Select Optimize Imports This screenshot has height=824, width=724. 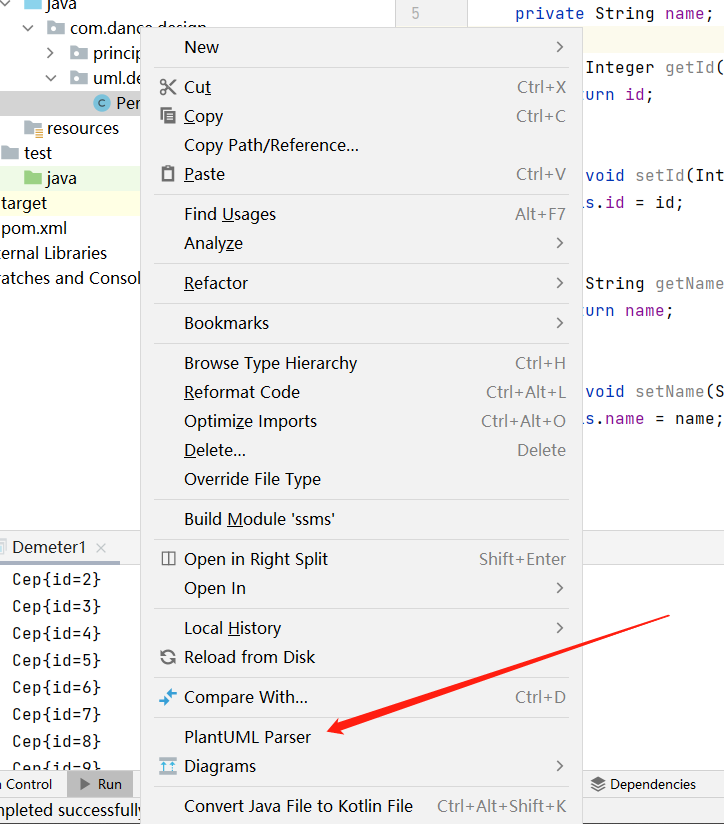361,421
